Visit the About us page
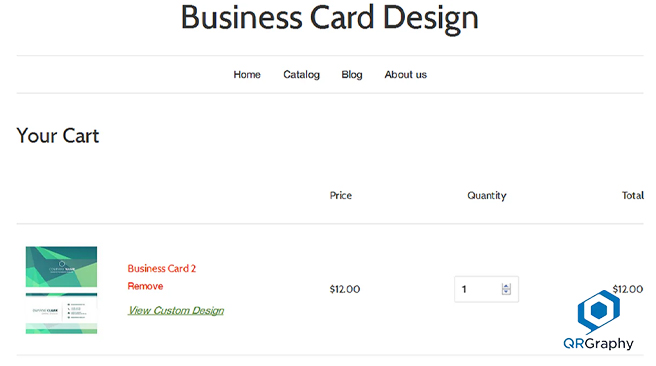 click(405, 74)
